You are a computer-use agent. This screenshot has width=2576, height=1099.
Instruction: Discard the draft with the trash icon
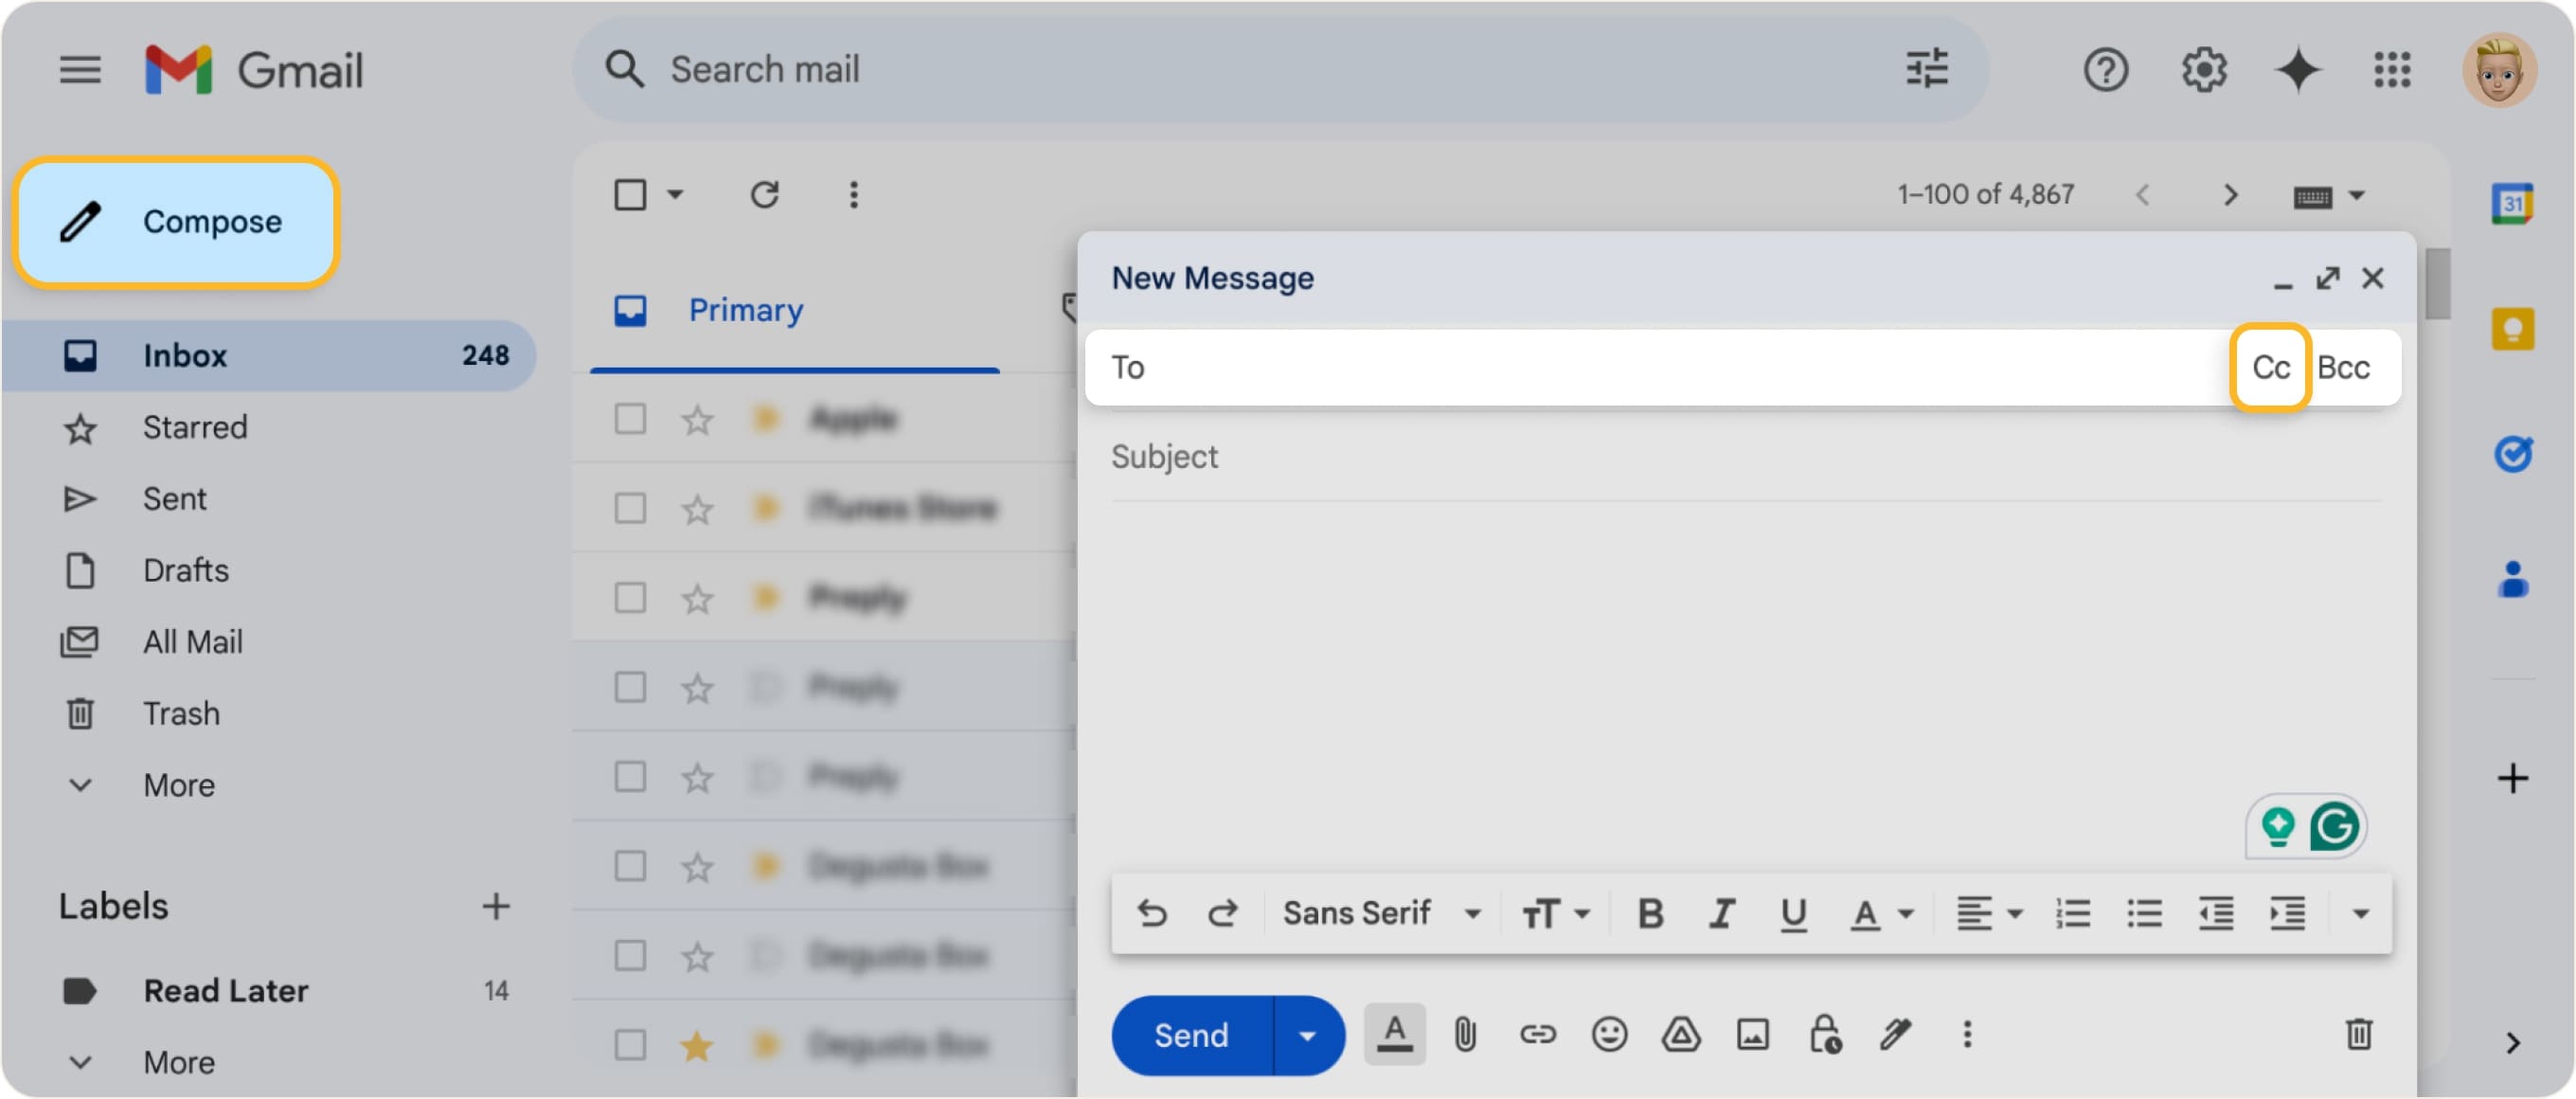coord(2359,1035)
